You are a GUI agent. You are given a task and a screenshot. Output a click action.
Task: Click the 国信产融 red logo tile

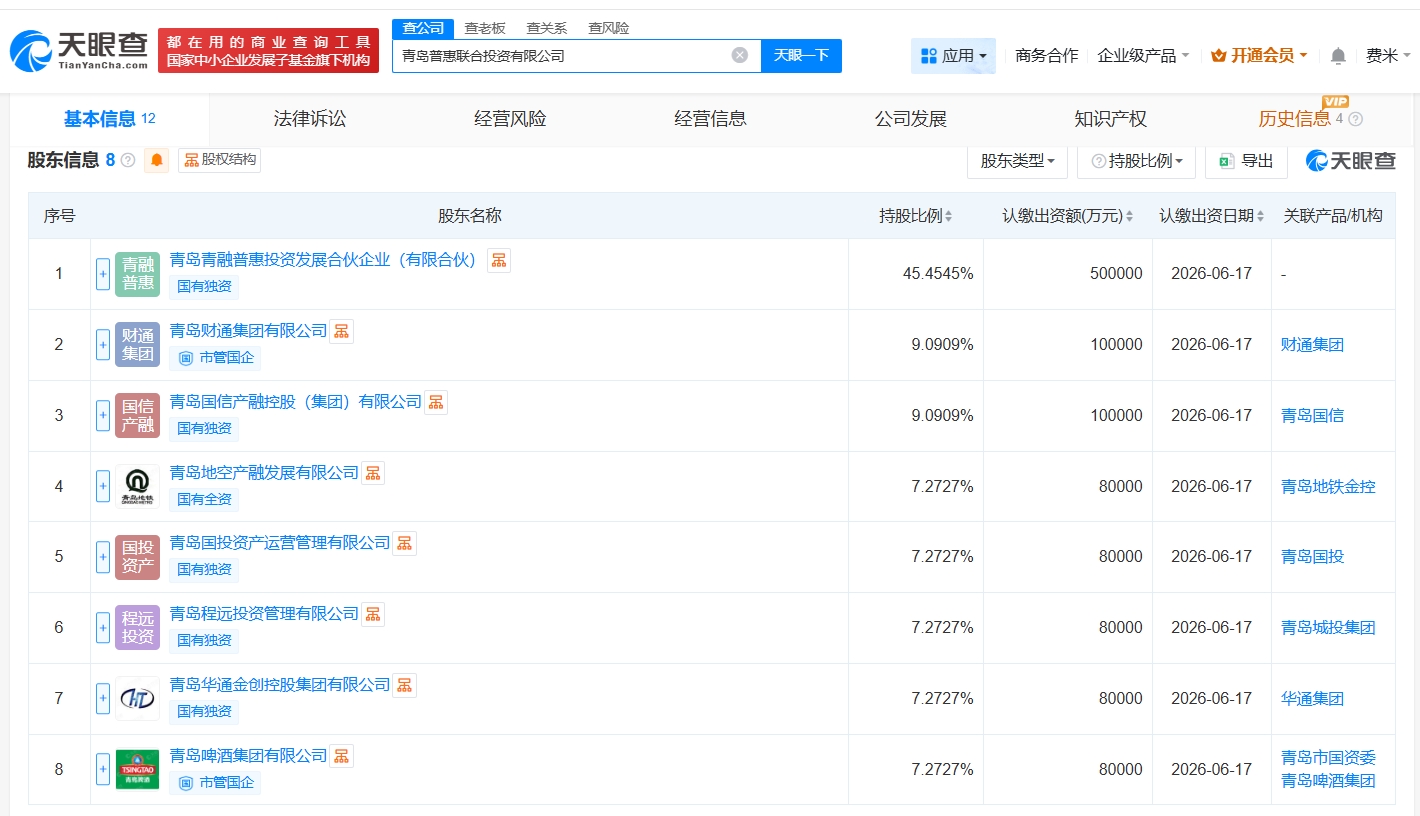click(x=137, y=416)
